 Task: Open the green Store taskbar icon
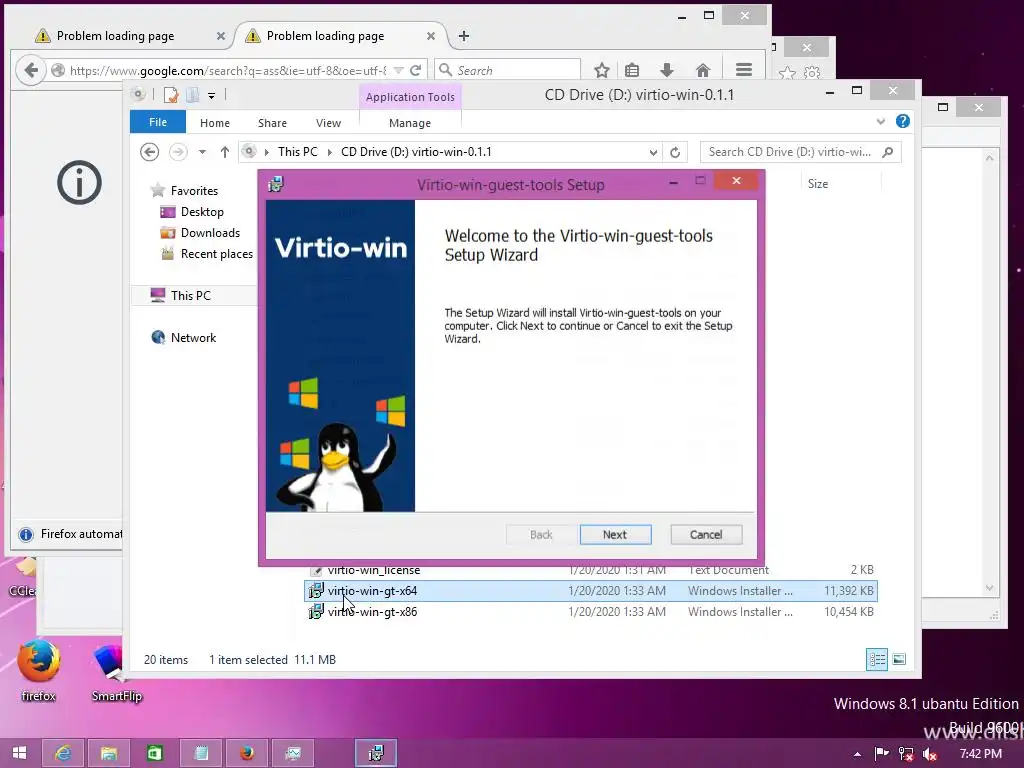click(155, 753)
